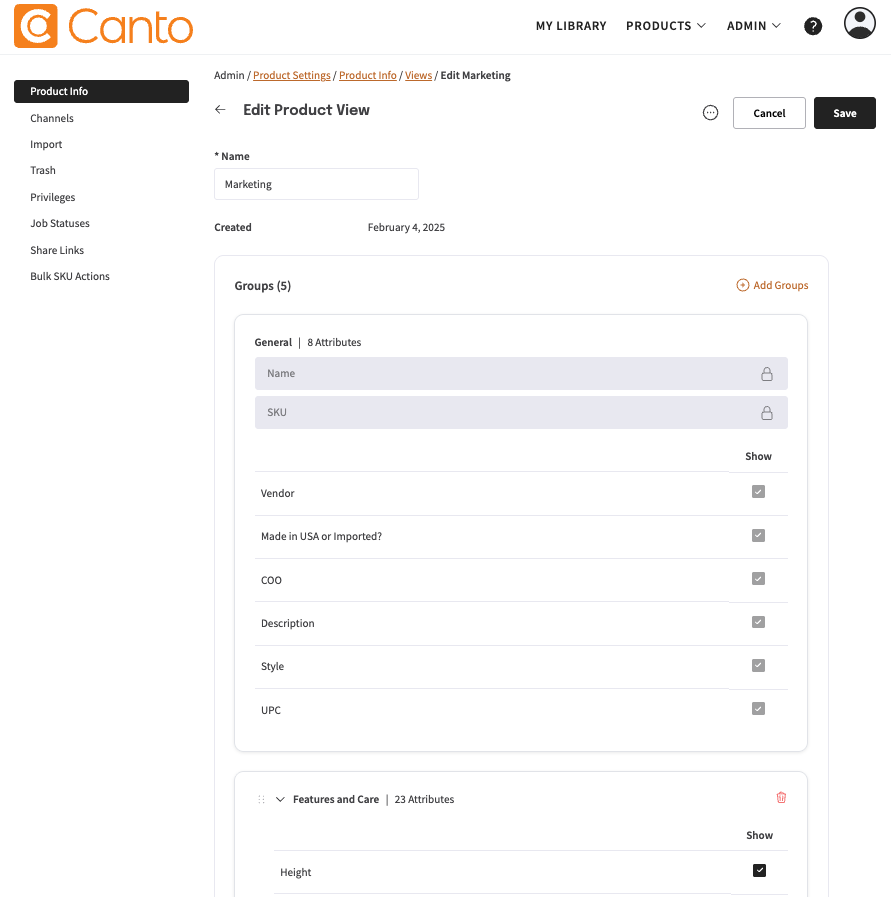Click the 'General' group title
This screenshot has height=897, width=891.
(x=273, y=342)
